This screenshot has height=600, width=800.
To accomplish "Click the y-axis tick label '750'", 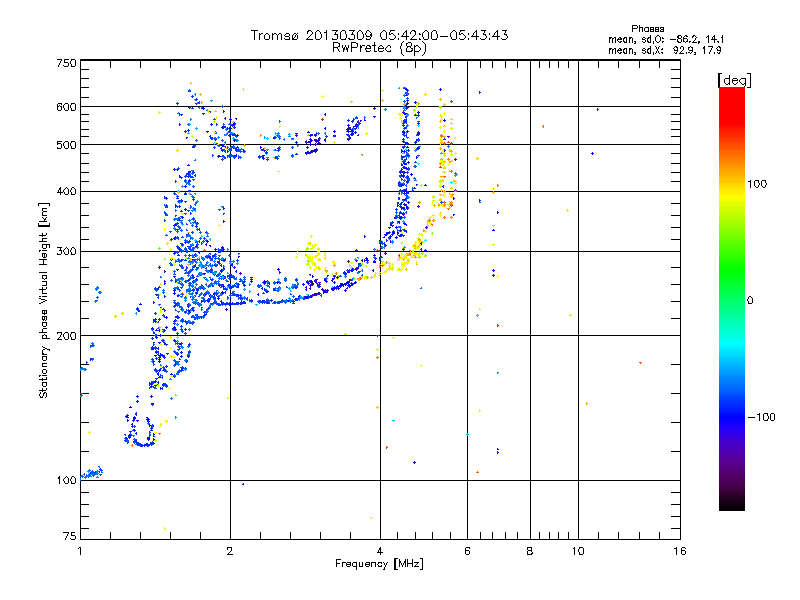I will click(x=66, y=63).
